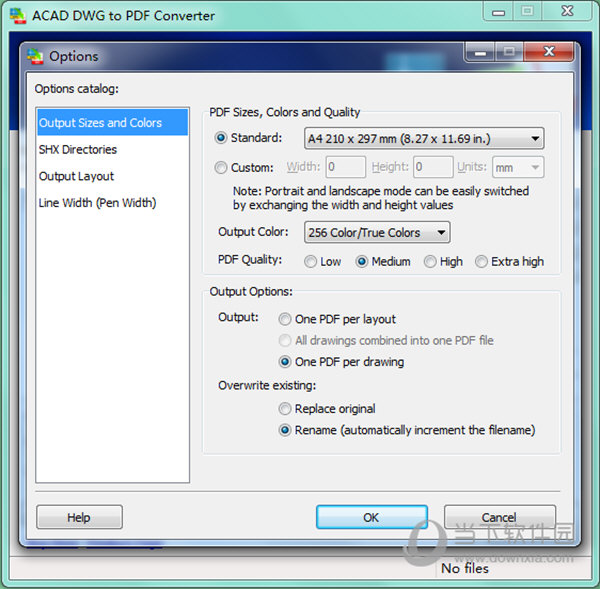
Task: Select Output Sizes and Colors category
Action: pos(112,122)
